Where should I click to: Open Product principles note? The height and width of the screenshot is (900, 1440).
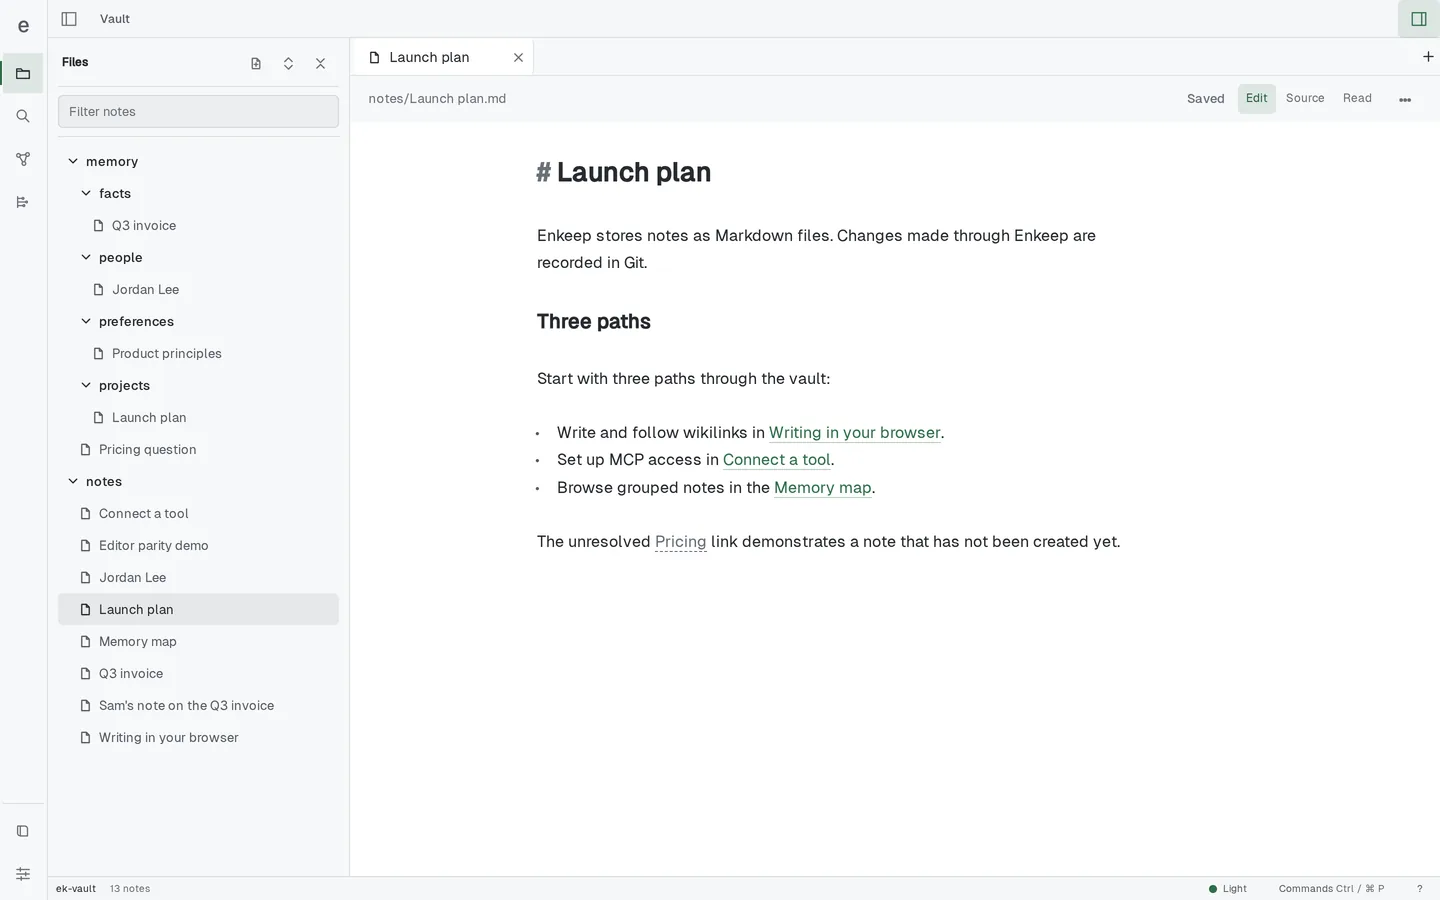(x=198, y=353)
